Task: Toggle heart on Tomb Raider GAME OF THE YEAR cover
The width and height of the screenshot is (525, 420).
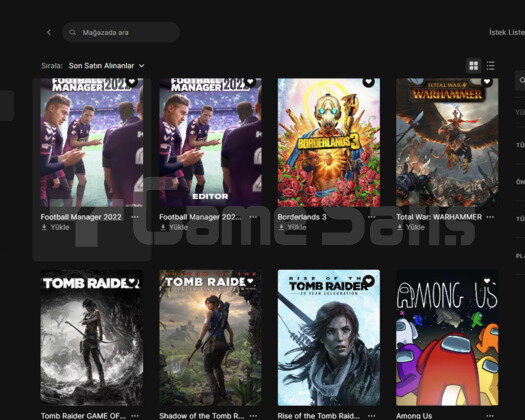Action: coord(132,281)
